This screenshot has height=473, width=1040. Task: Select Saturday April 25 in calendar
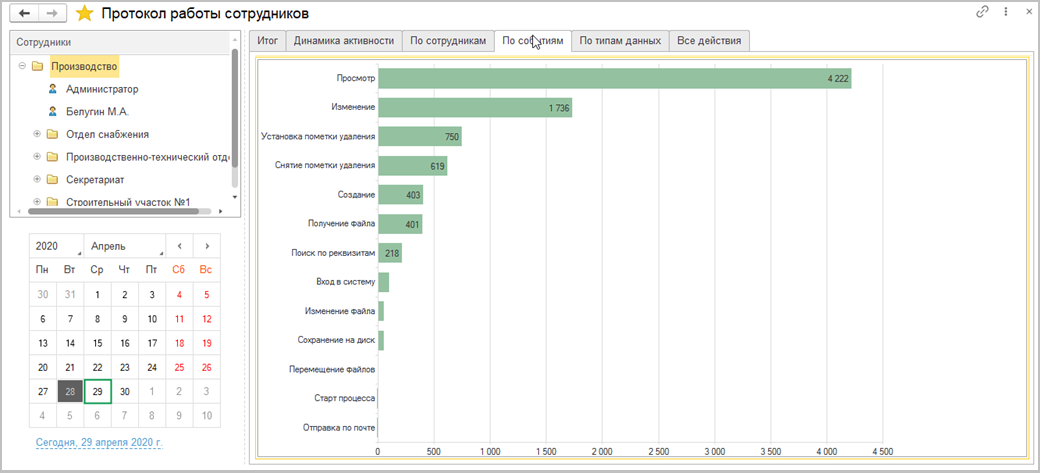pos(179,367)
